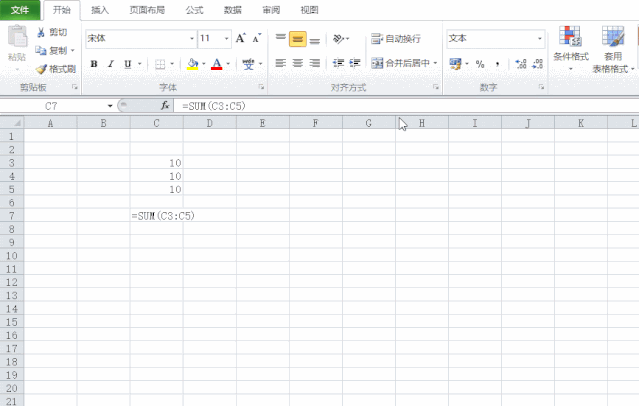Image resolution: width=639 pixels, height=406 pixels.
Task: Click the Paste clipboard icon
Action: (18, 37)
